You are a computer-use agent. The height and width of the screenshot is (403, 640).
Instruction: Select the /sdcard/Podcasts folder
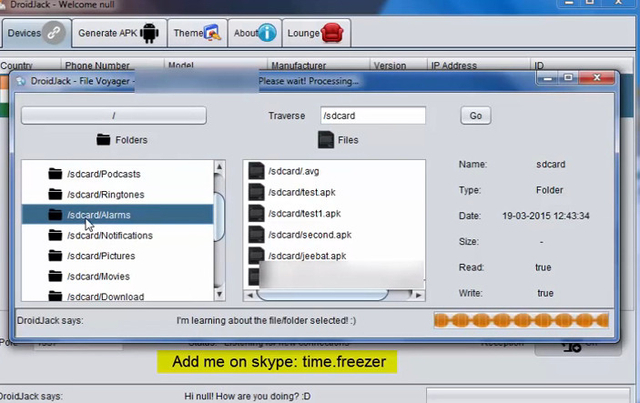(x=118, y=174)
